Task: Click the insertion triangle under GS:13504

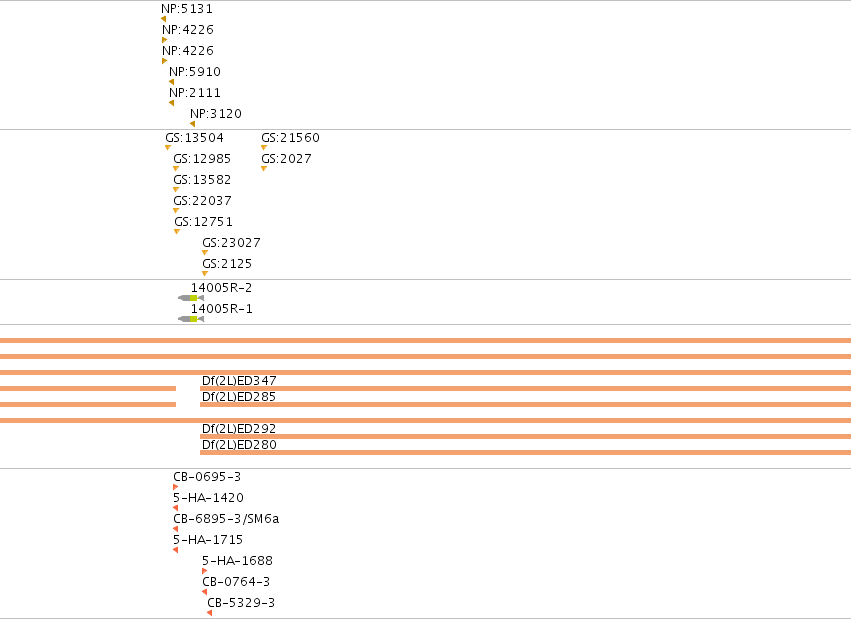Action: point(168,148)
